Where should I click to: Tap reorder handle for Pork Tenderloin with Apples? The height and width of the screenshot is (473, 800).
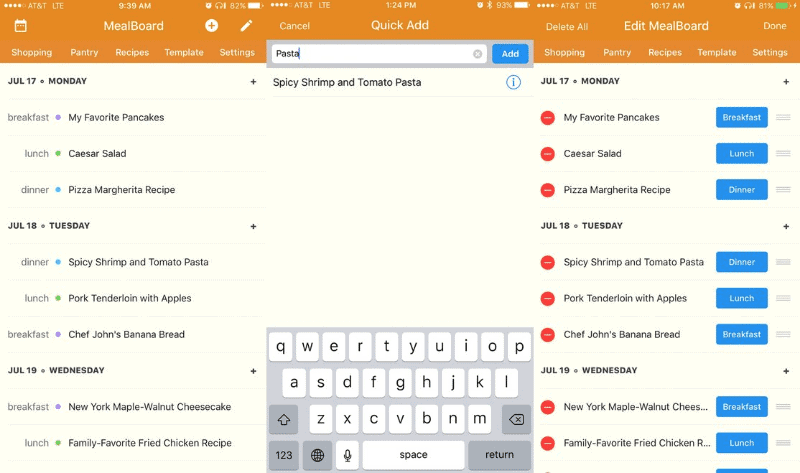[x=783, y=298]
